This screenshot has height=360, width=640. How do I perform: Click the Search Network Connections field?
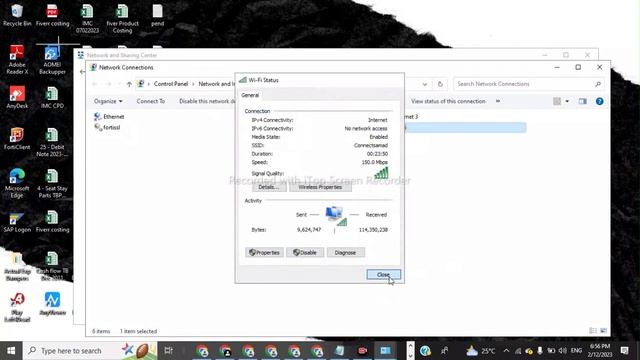click(x=528, y=84)
